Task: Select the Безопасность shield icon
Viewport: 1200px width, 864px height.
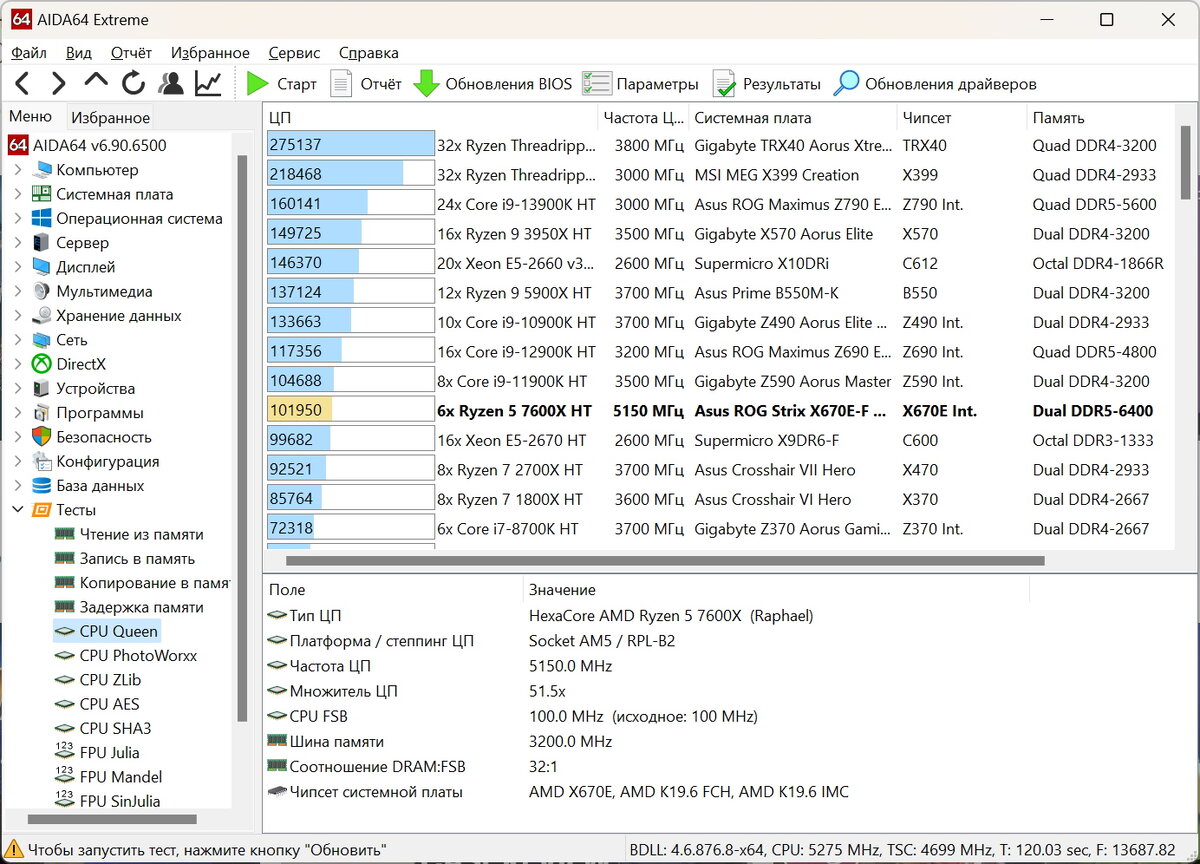Action: click(41, 437)
